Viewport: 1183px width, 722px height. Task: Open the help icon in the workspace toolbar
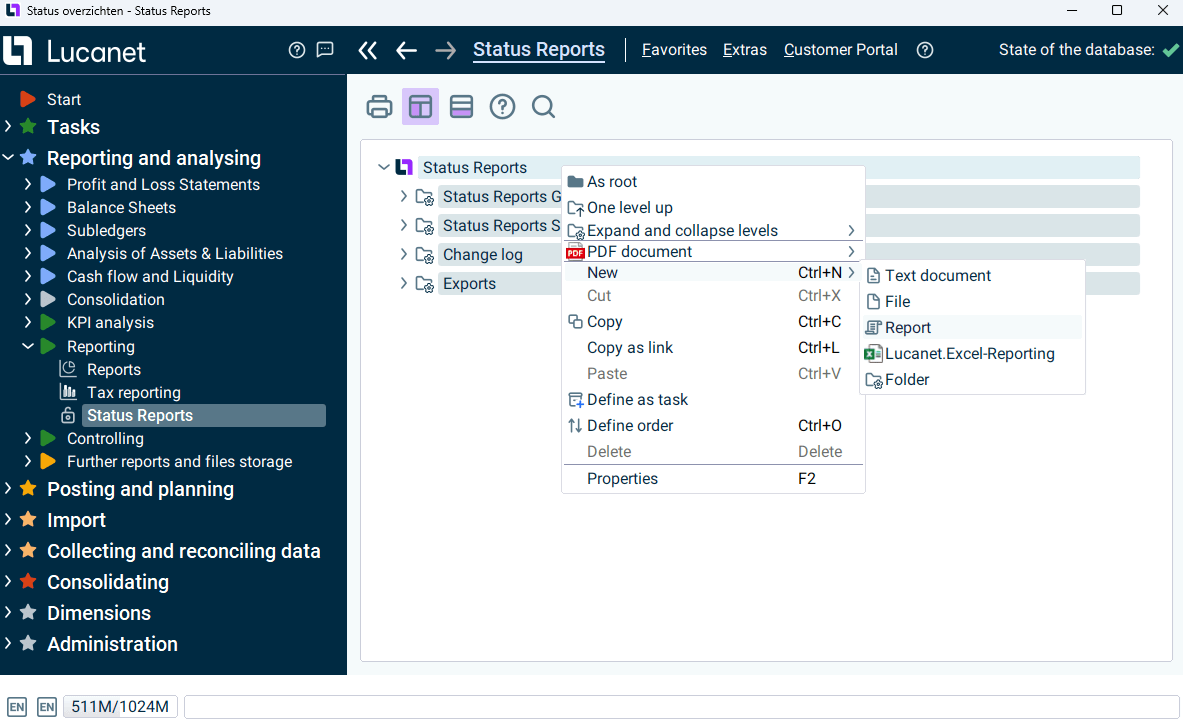click(502, 106)
